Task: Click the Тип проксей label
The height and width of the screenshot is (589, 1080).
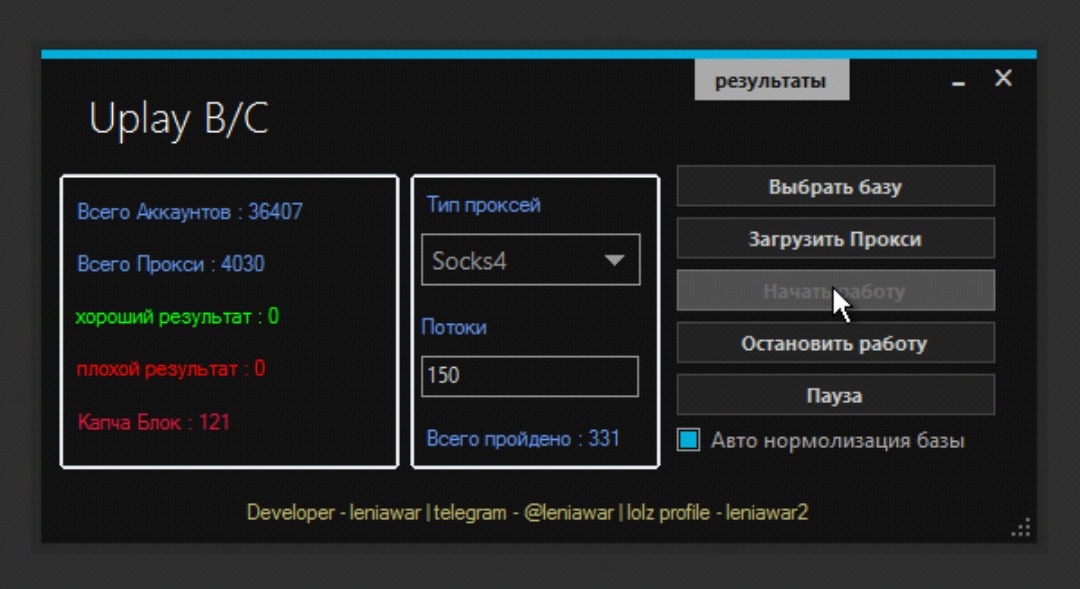Action: coord(484,205)
